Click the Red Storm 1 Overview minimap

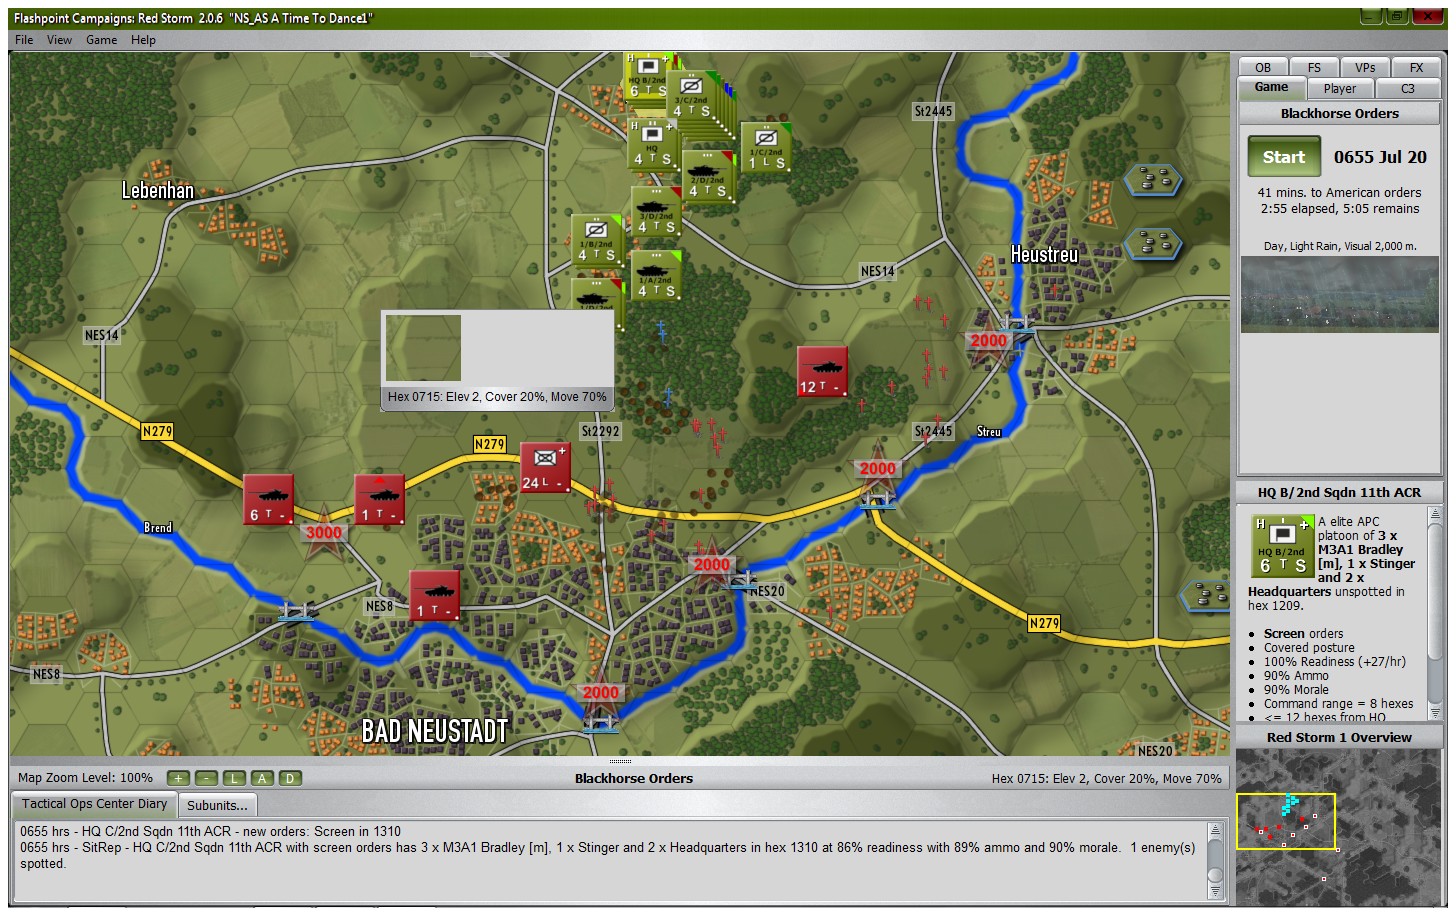click(x=1339, y=827)
